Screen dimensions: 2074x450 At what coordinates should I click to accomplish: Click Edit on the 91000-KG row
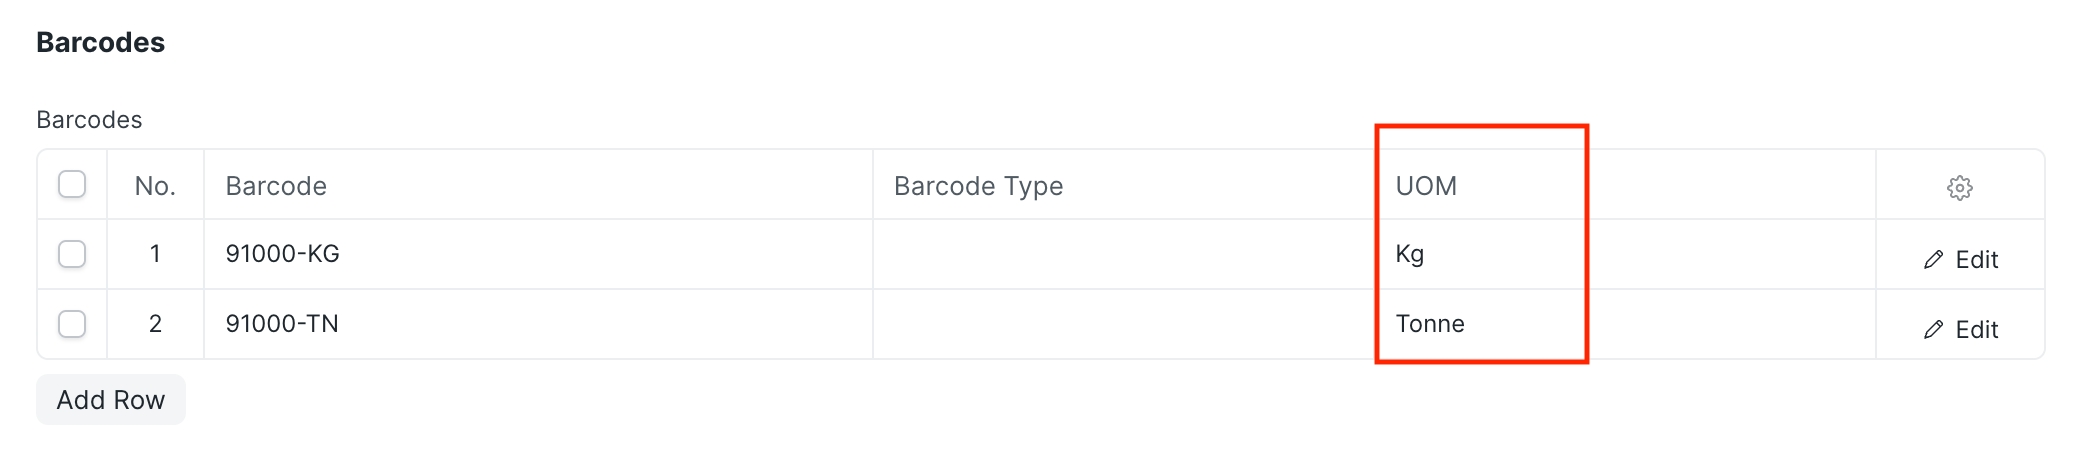pos(1975,260)
